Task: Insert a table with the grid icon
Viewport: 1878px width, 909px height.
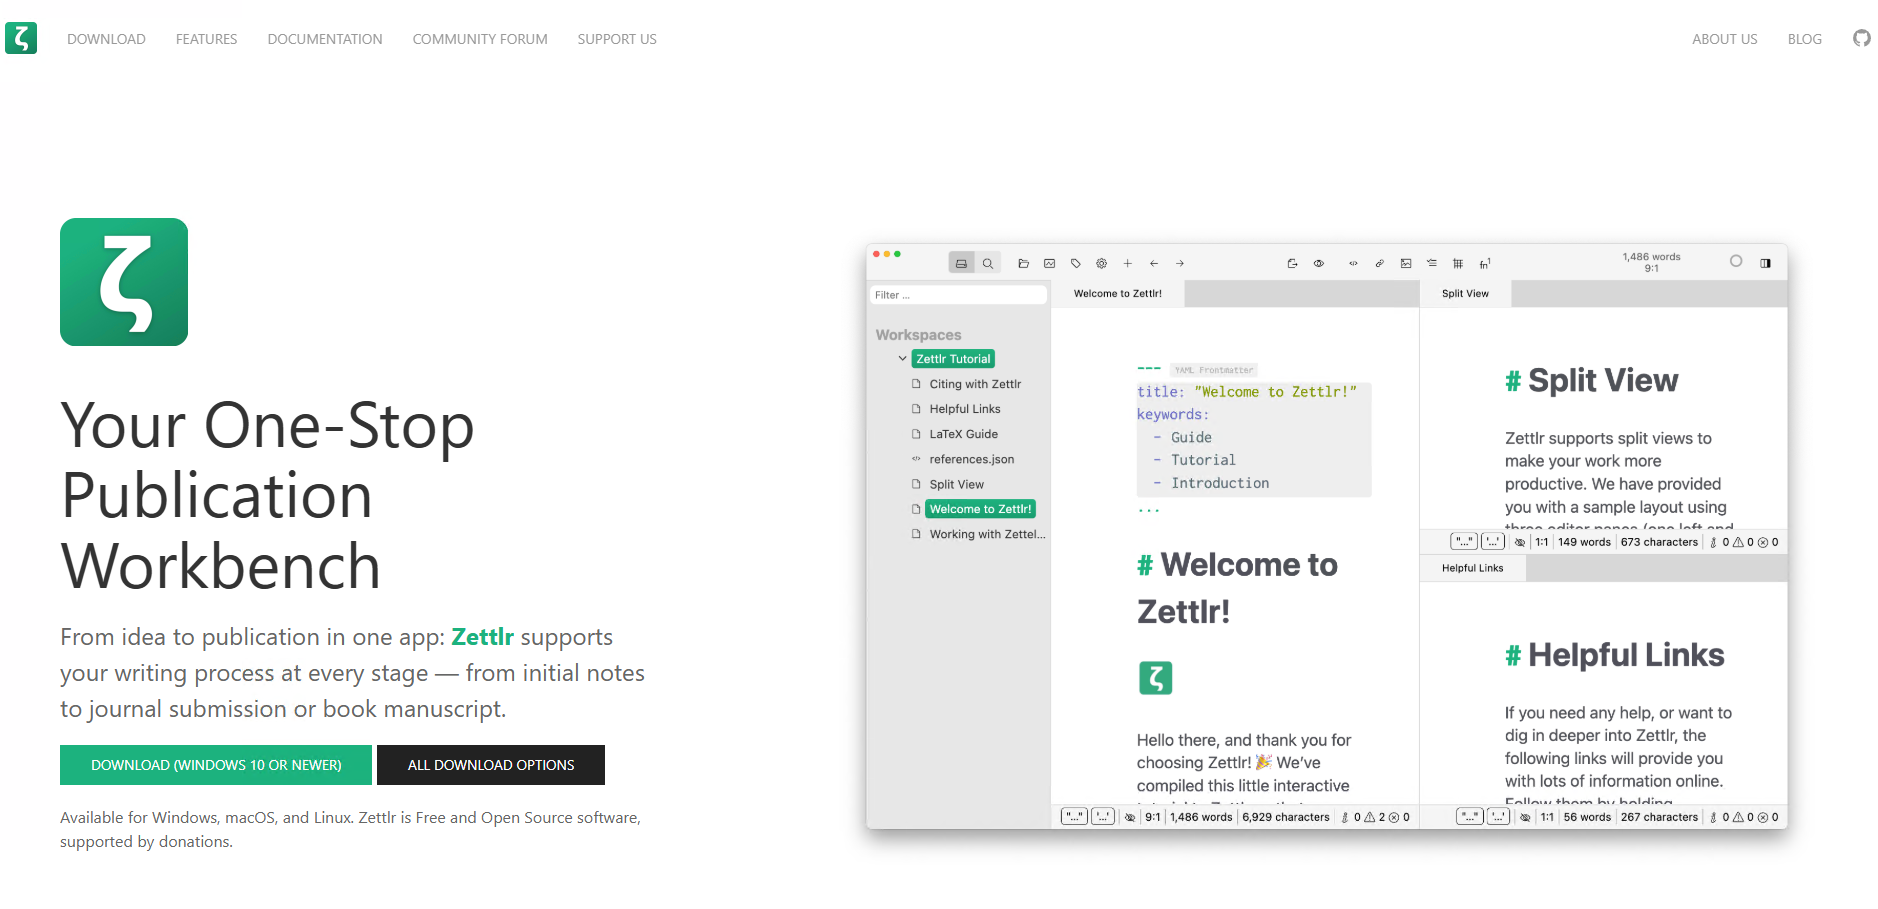Action: pyautogui.click(x=1458, y=263)
